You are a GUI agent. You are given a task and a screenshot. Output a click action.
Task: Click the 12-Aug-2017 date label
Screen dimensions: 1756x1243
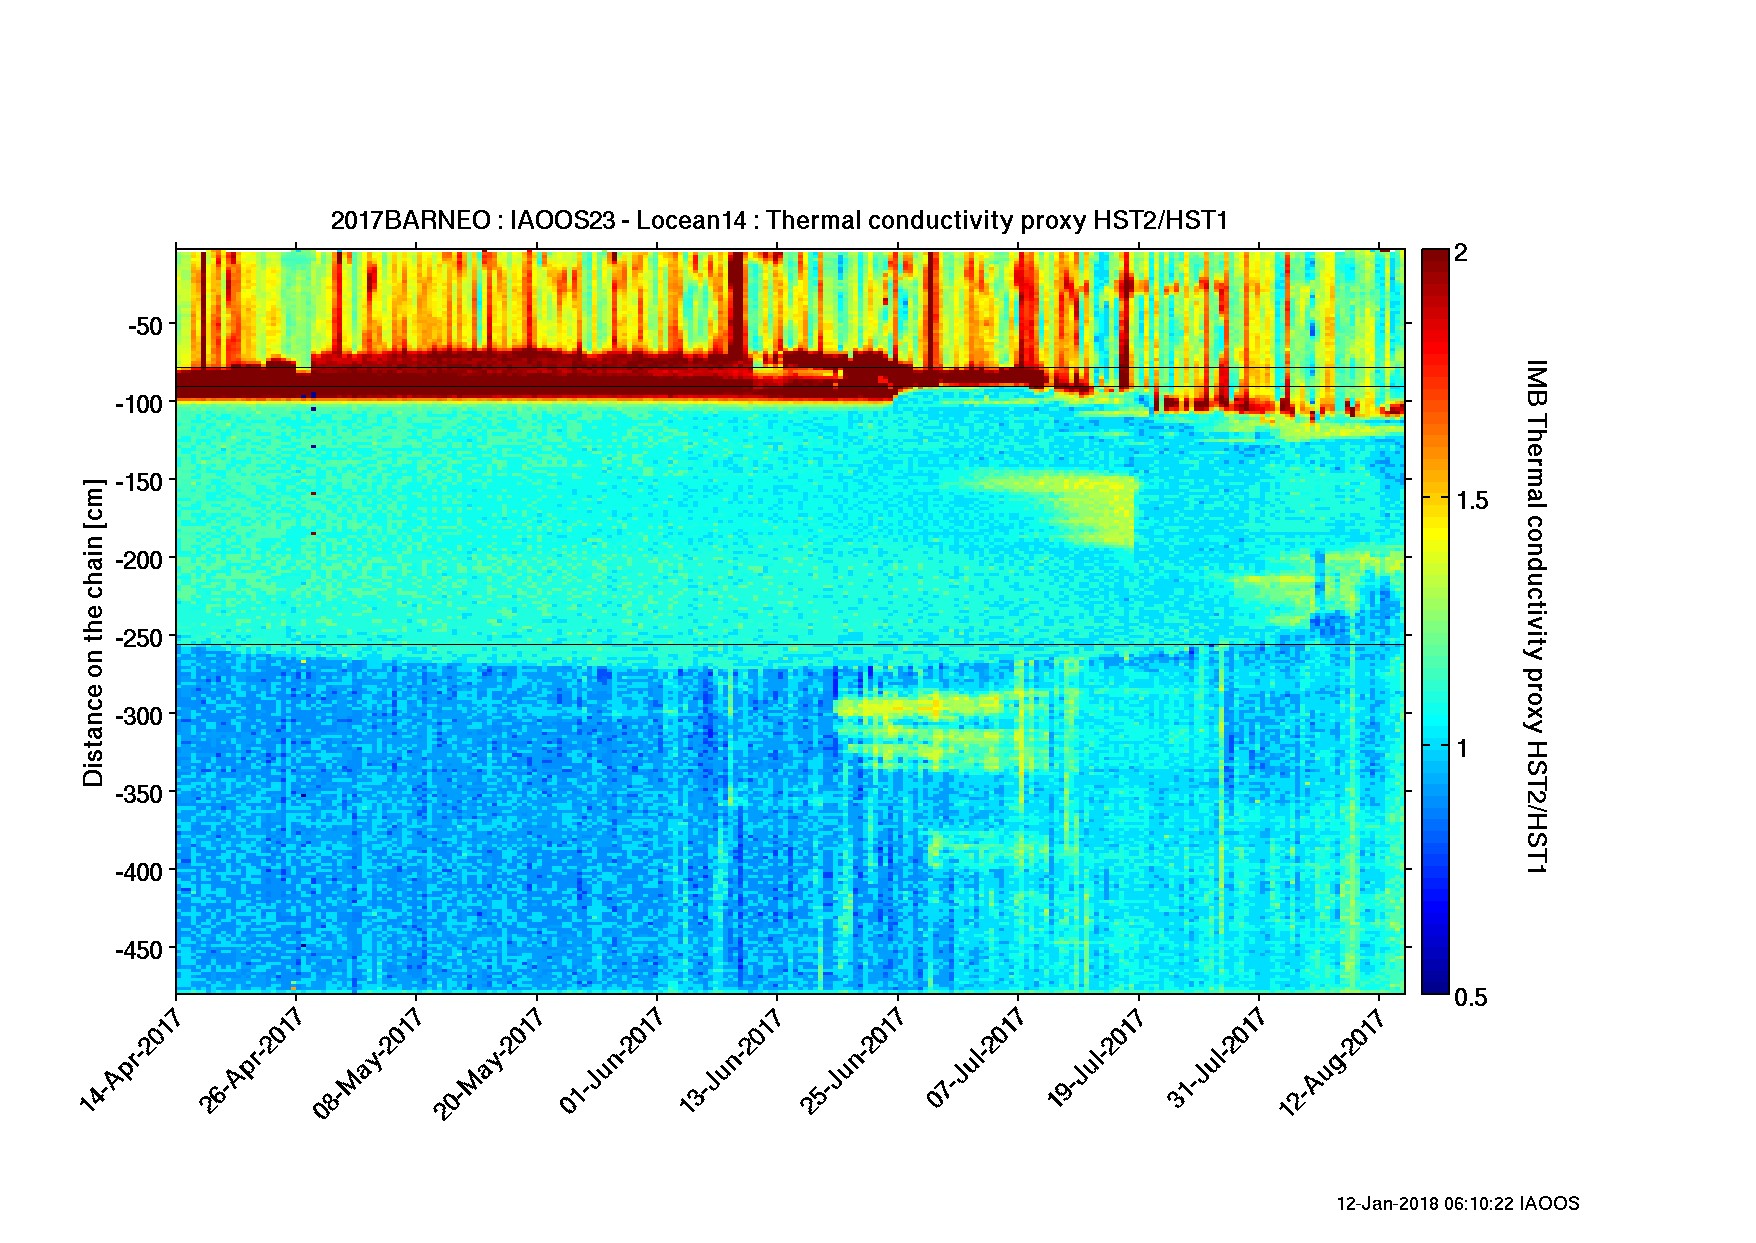point(1334,1060)
